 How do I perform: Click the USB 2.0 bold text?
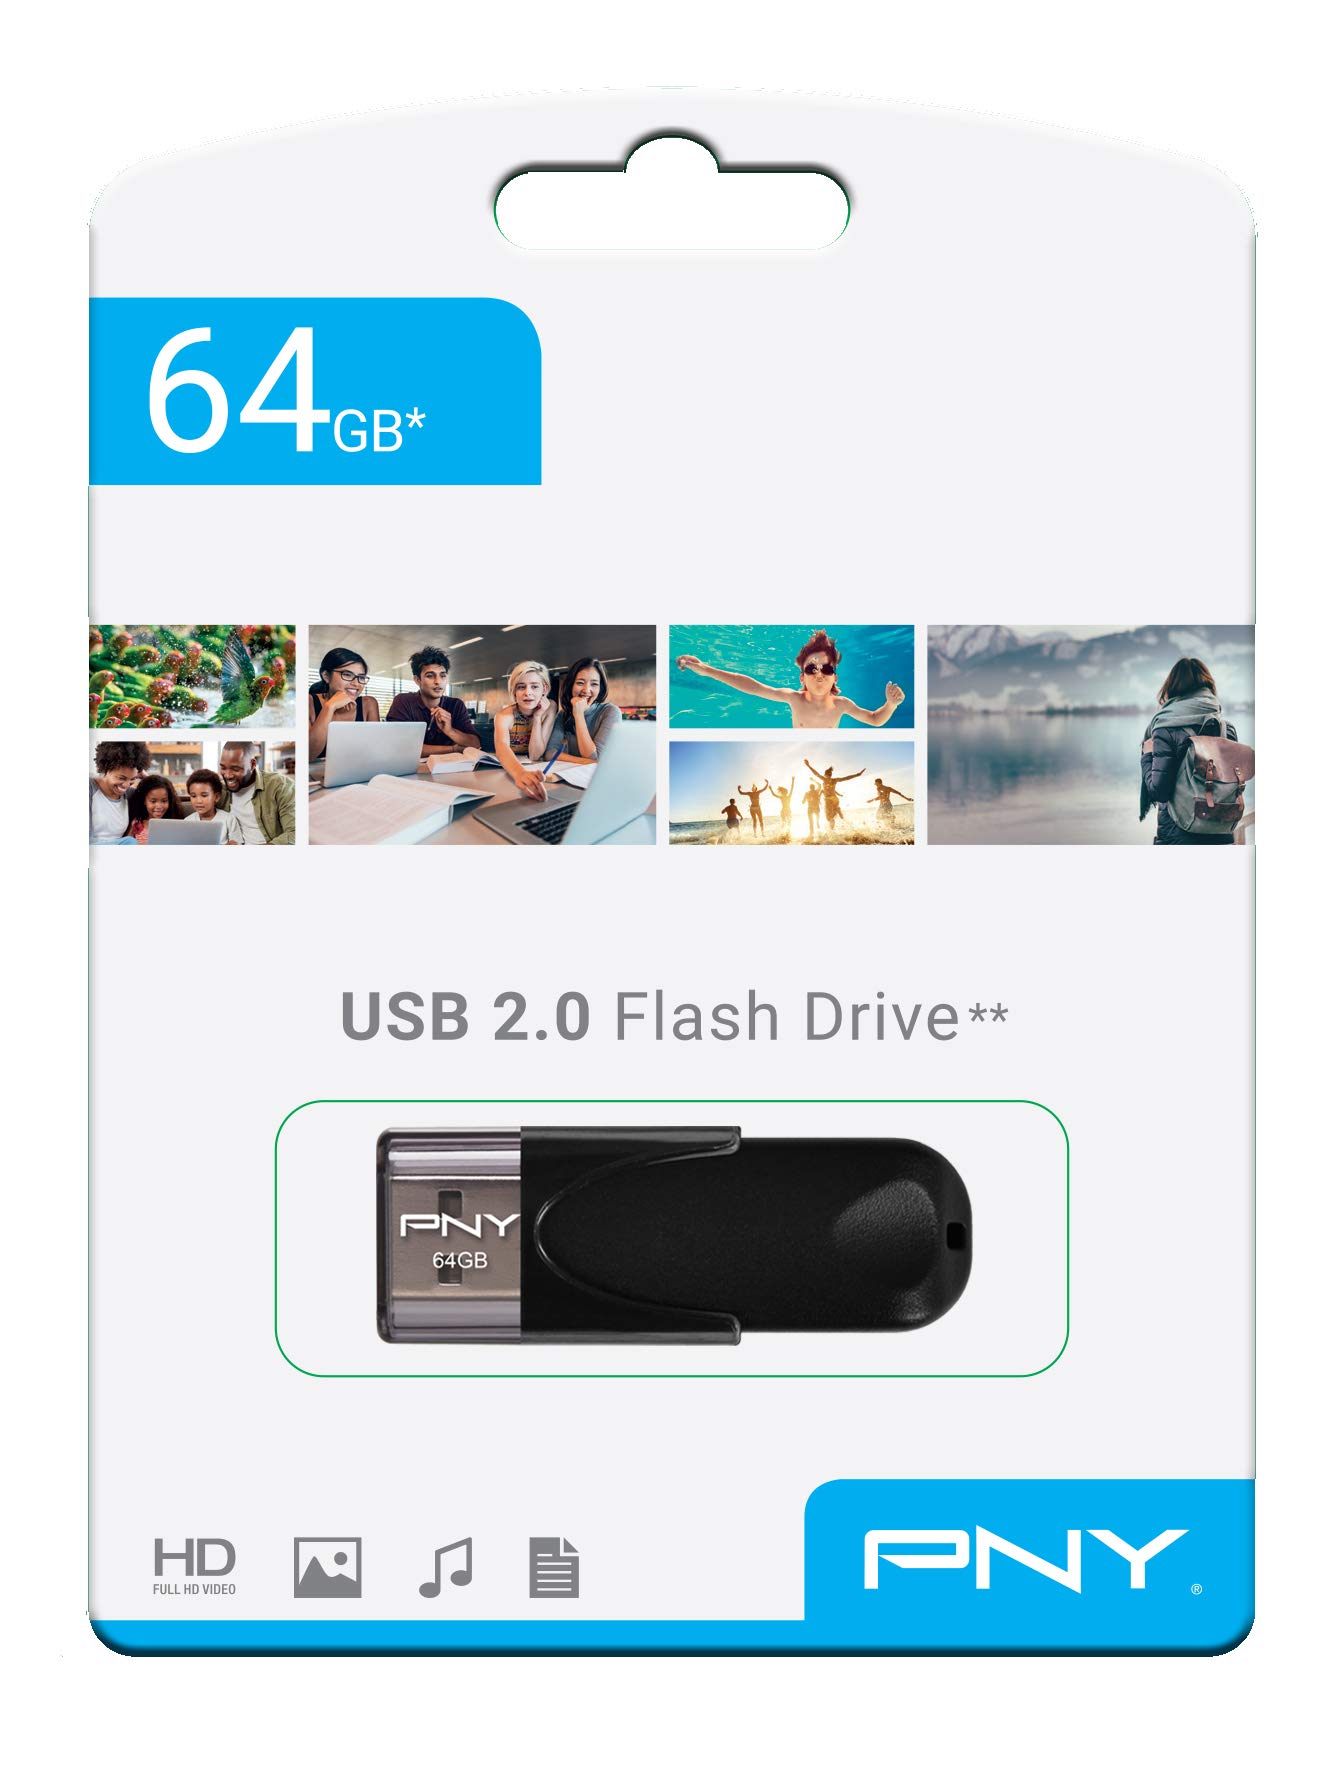click(x=465, y=1017)
